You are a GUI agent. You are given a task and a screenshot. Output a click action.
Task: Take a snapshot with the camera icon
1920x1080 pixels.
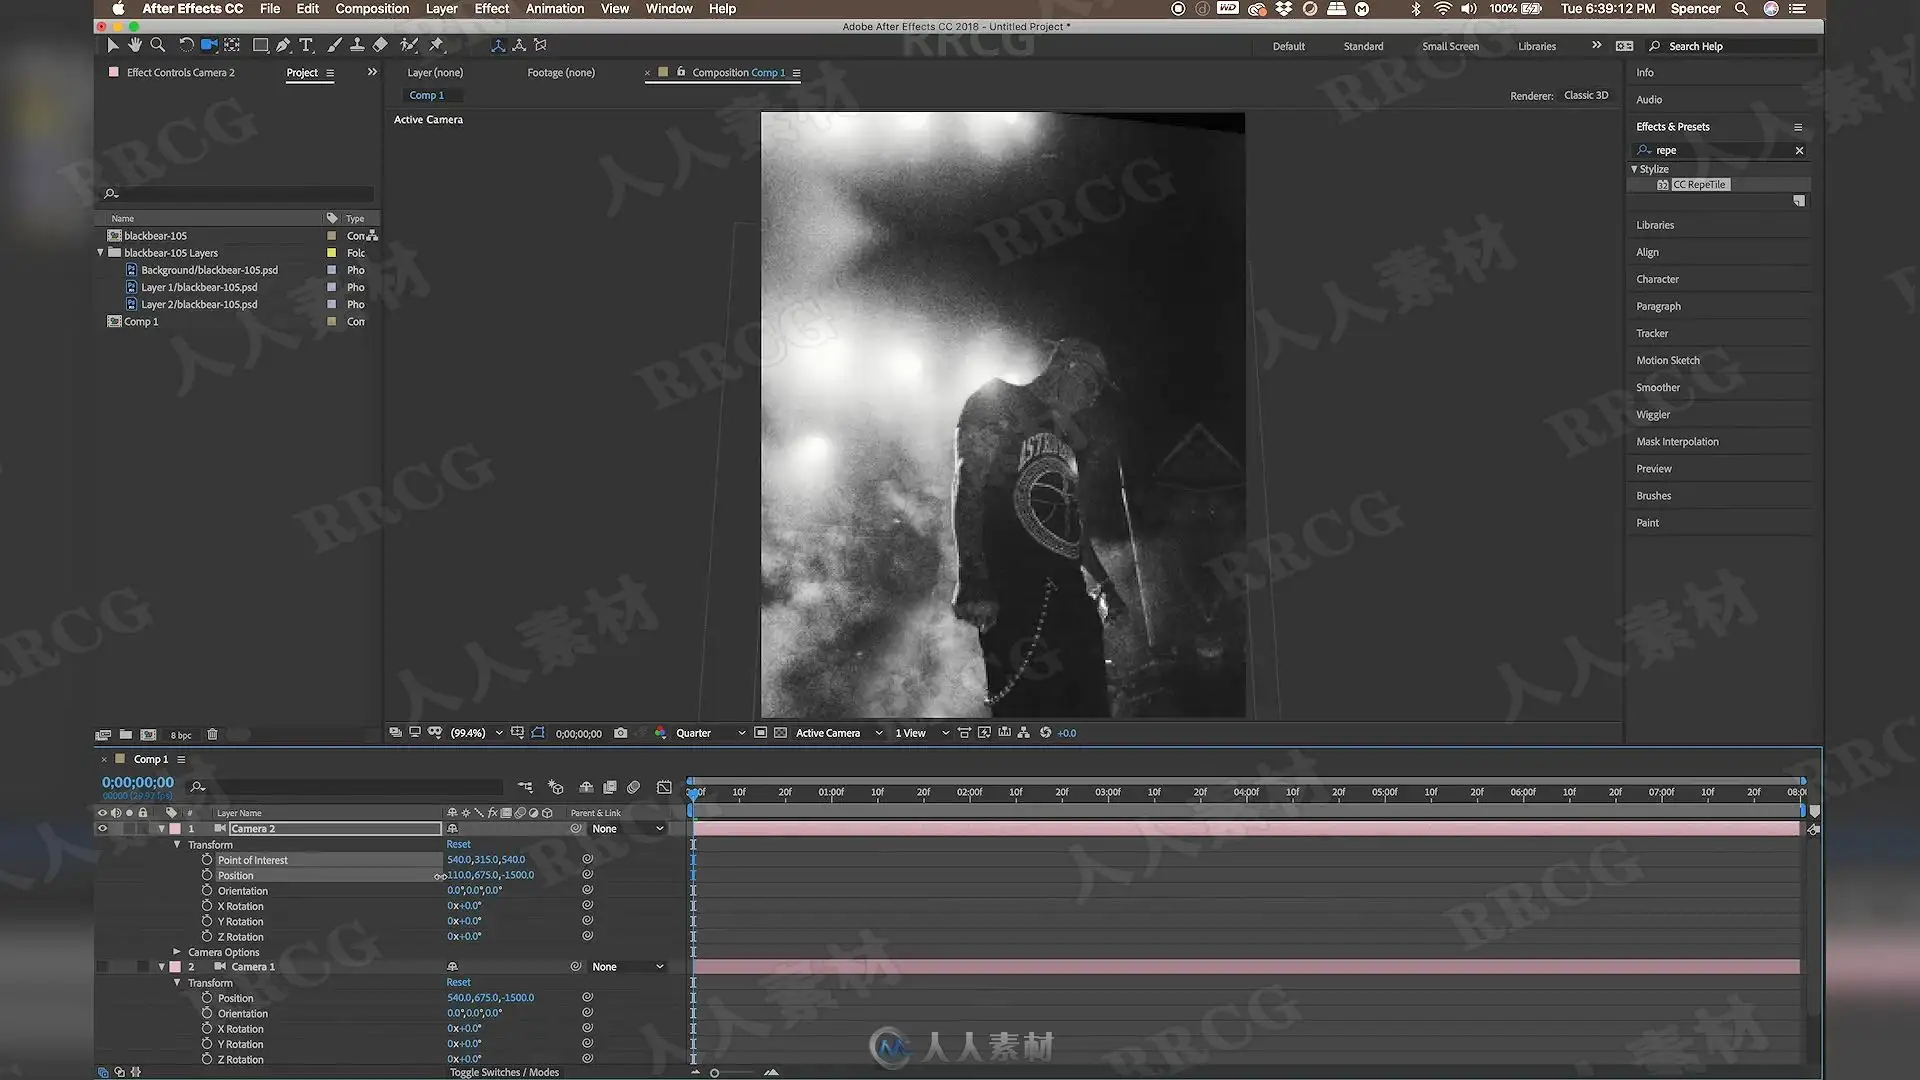pos(620,733)
